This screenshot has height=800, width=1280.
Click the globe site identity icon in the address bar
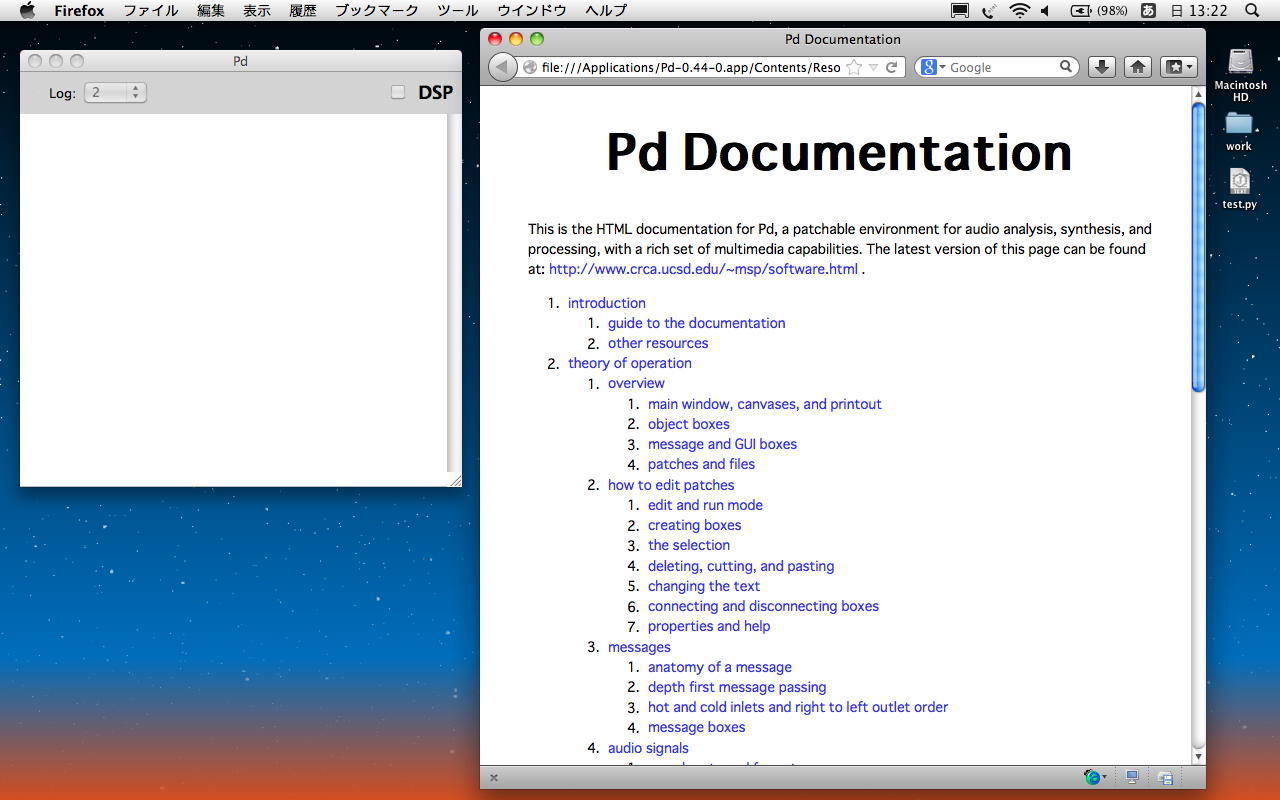click(x=530, y=67)
